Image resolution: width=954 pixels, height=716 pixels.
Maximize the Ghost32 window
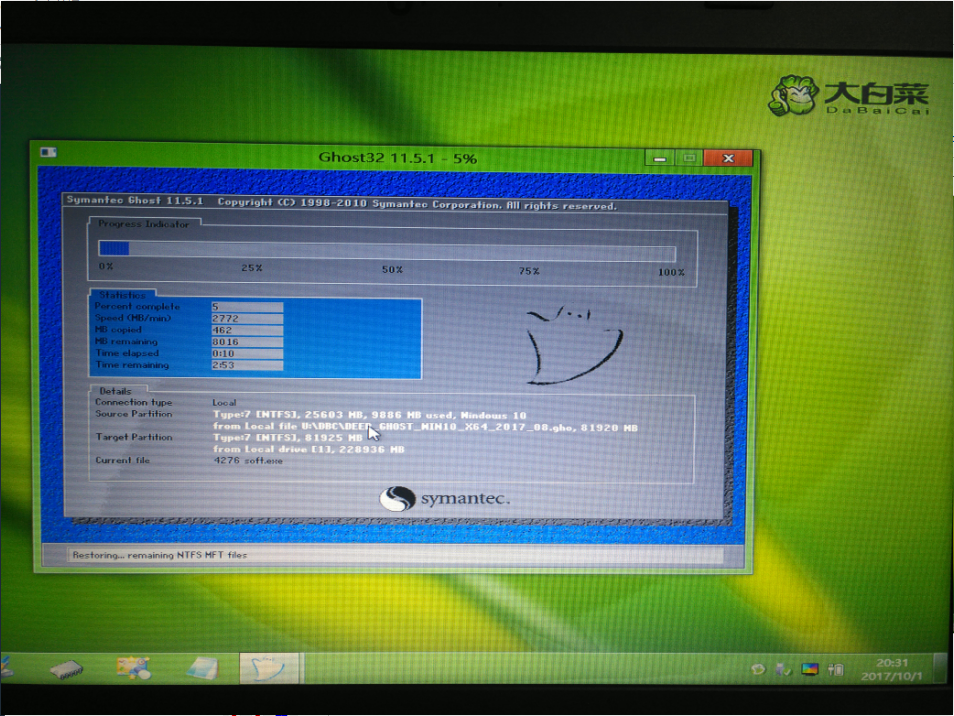click(x=689, y=158)
